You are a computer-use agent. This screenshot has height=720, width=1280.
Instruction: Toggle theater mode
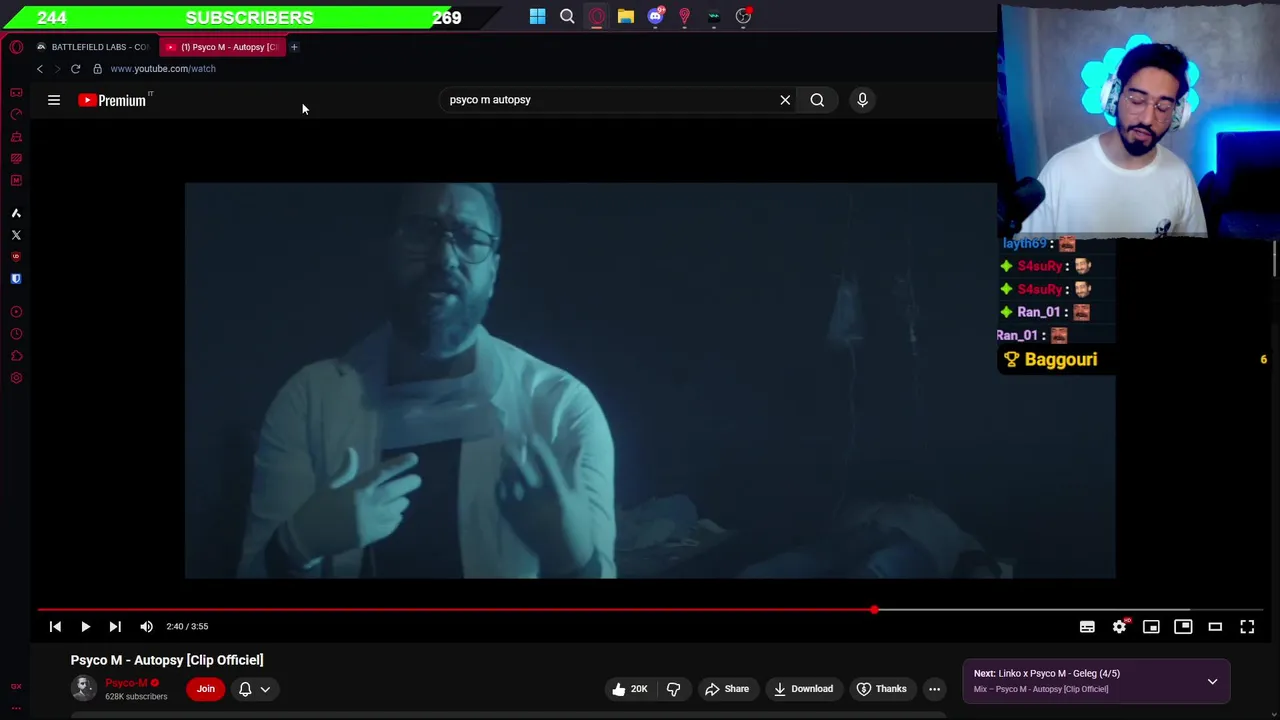[1215, 626]
